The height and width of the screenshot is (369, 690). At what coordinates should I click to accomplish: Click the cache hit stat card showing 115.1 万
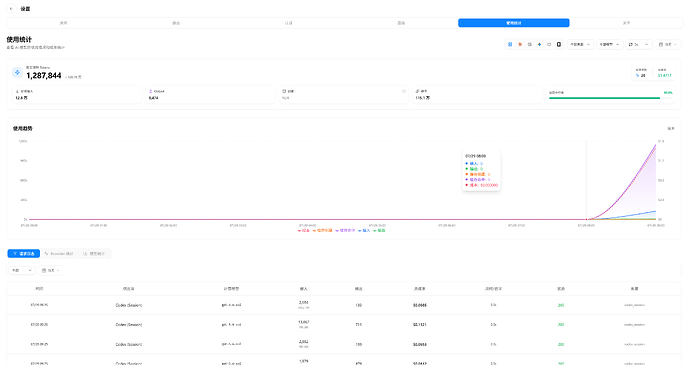coord(477,95)
